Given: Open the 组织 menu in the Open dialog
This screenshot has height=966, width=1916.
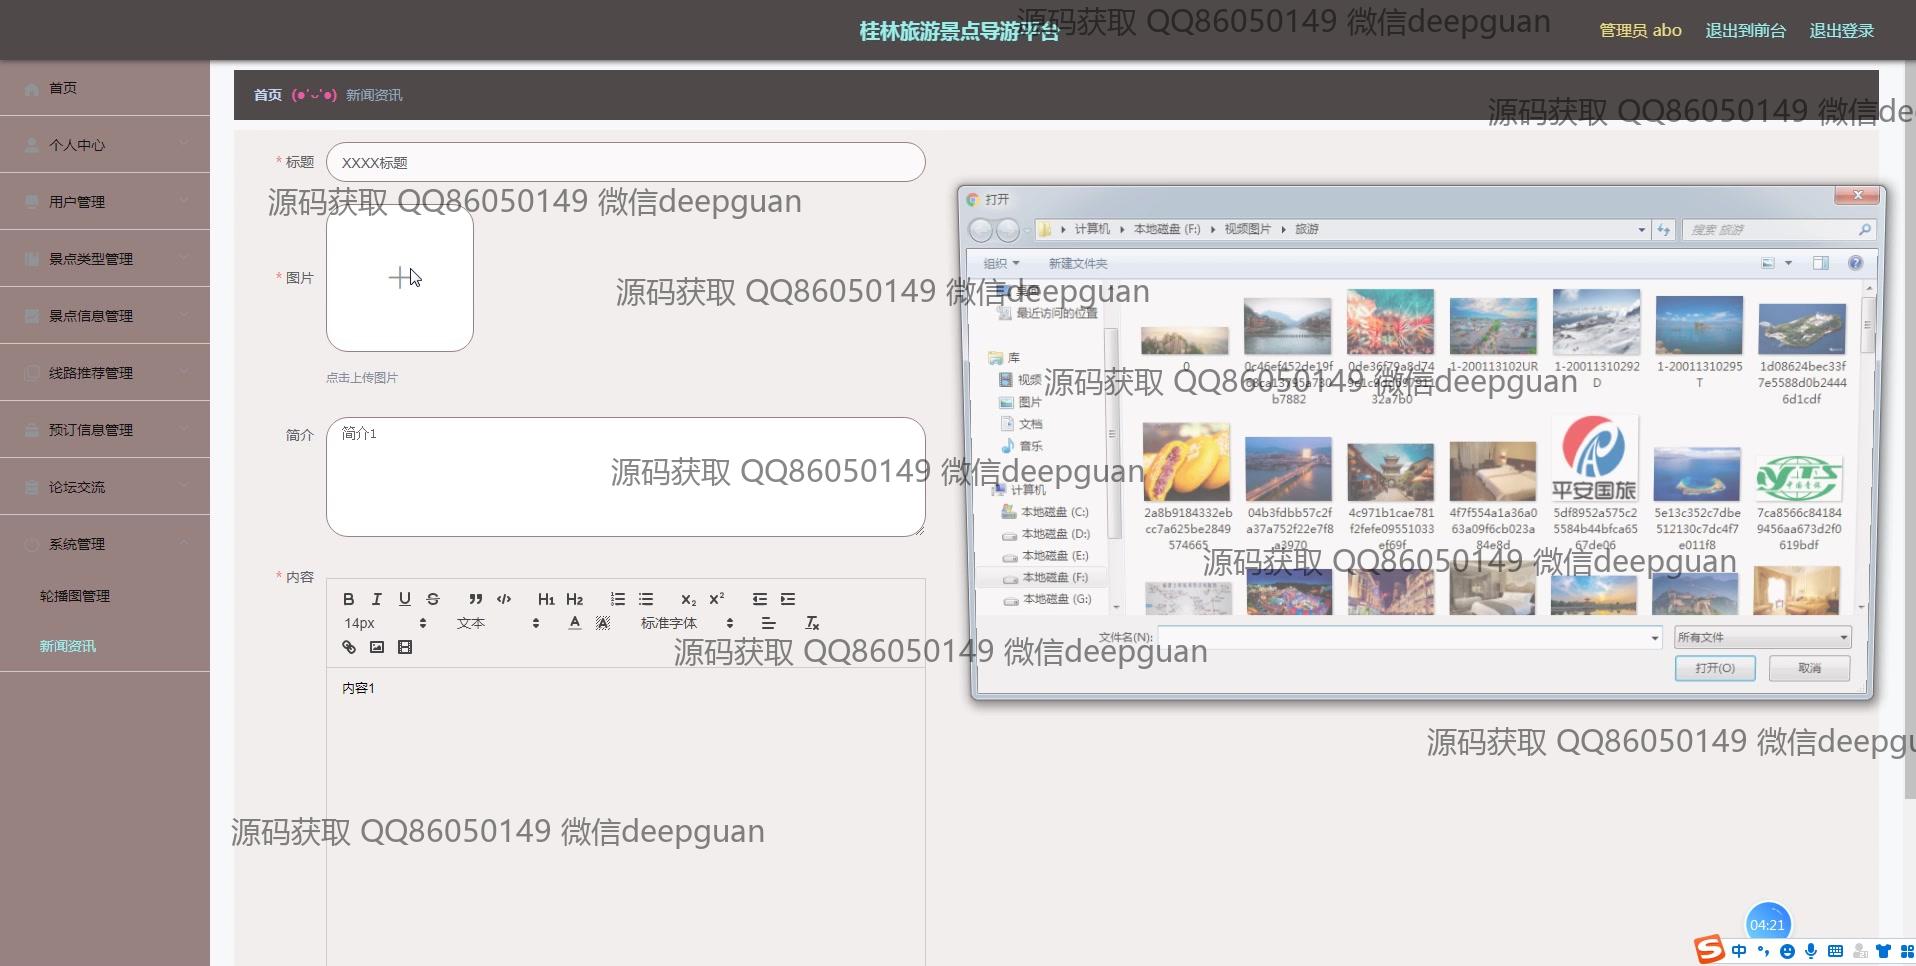Looking at the screenshot, I should pos(1001,263).
